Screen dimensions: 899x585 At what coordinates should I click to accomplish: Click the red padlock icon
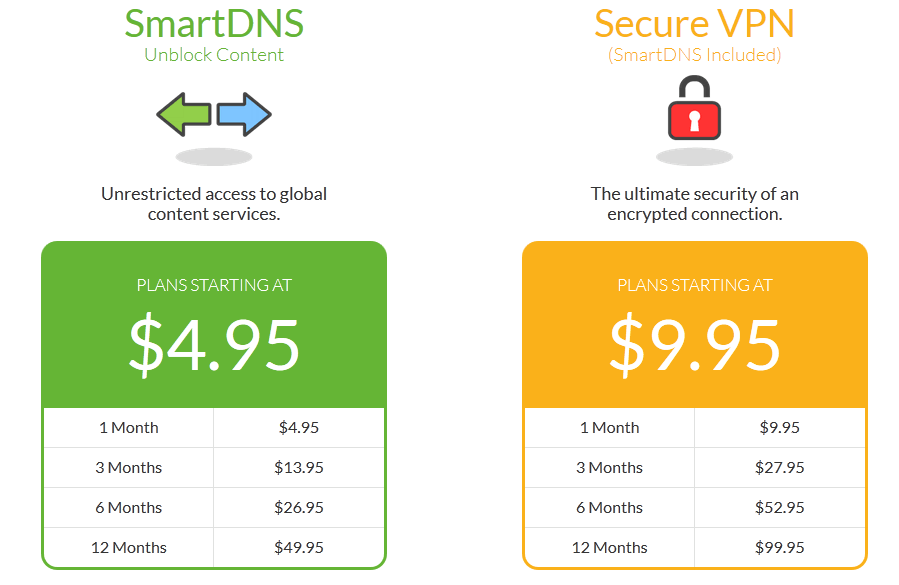694,108
